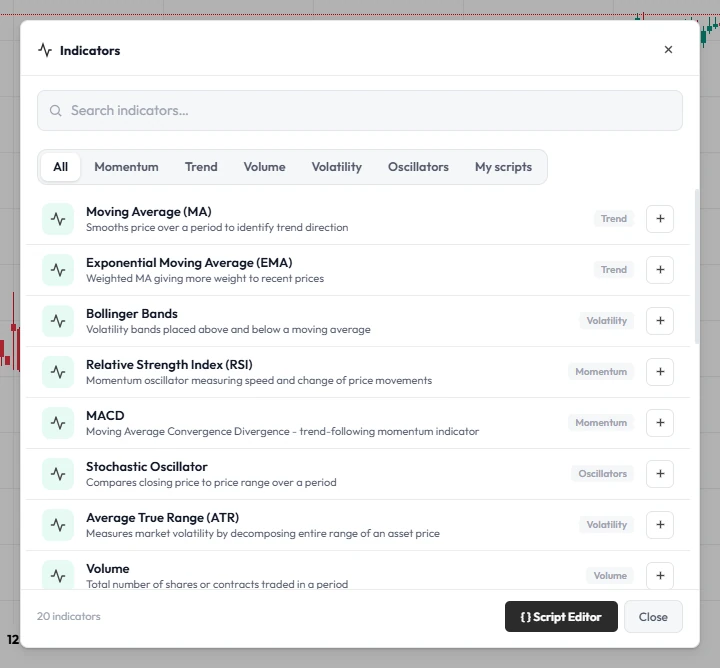Switch to the Momentum tab
Image resolution: width=720 pixels, height=668 pixels.
pos(126,167)
